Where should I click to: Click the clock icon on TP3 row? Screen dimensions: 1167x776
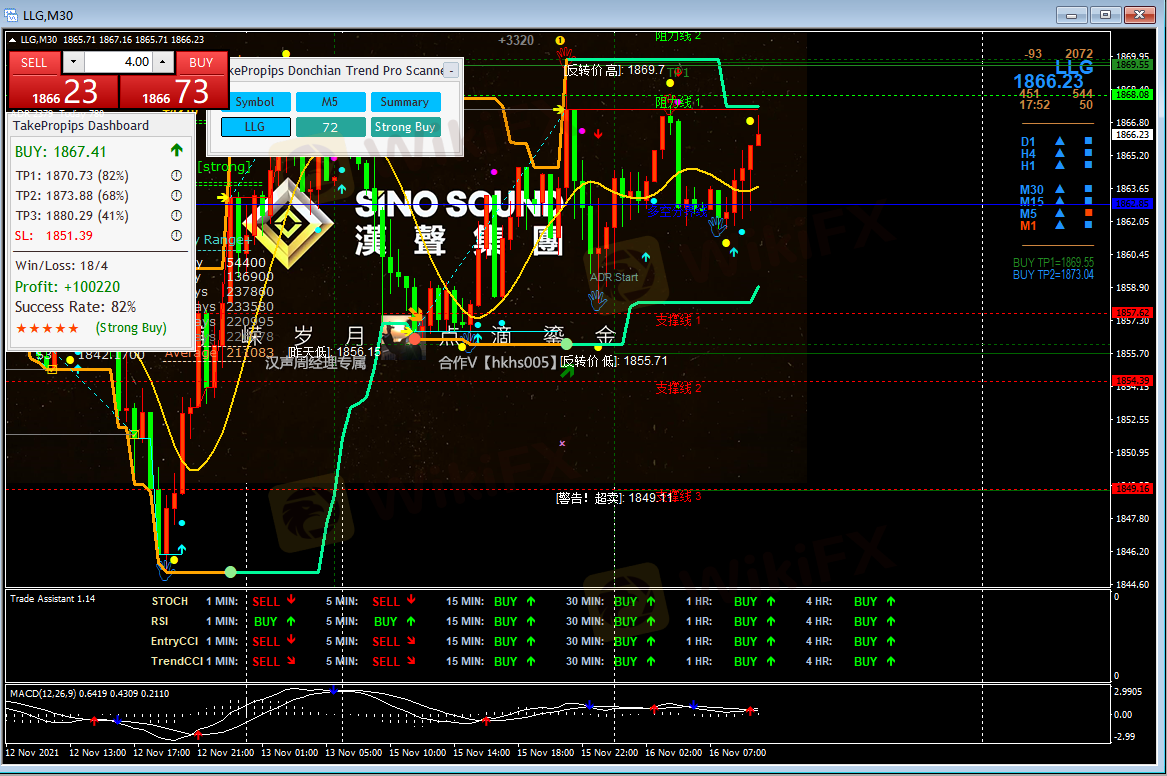coord(176,215)
